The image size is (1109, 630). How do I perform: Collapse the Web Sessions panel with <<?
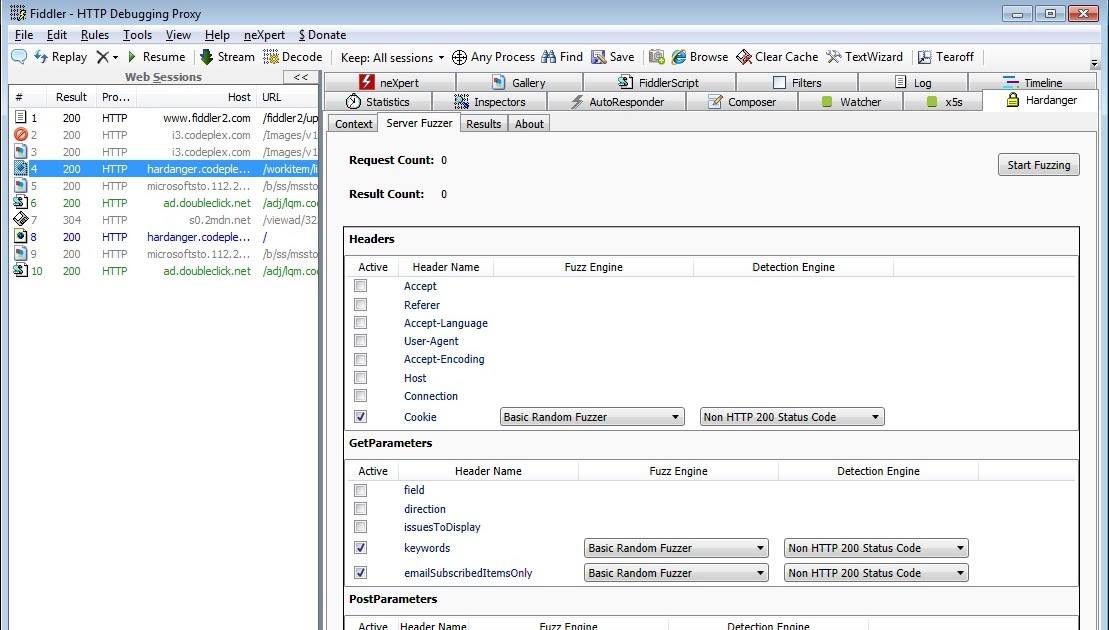pos(301,77)
